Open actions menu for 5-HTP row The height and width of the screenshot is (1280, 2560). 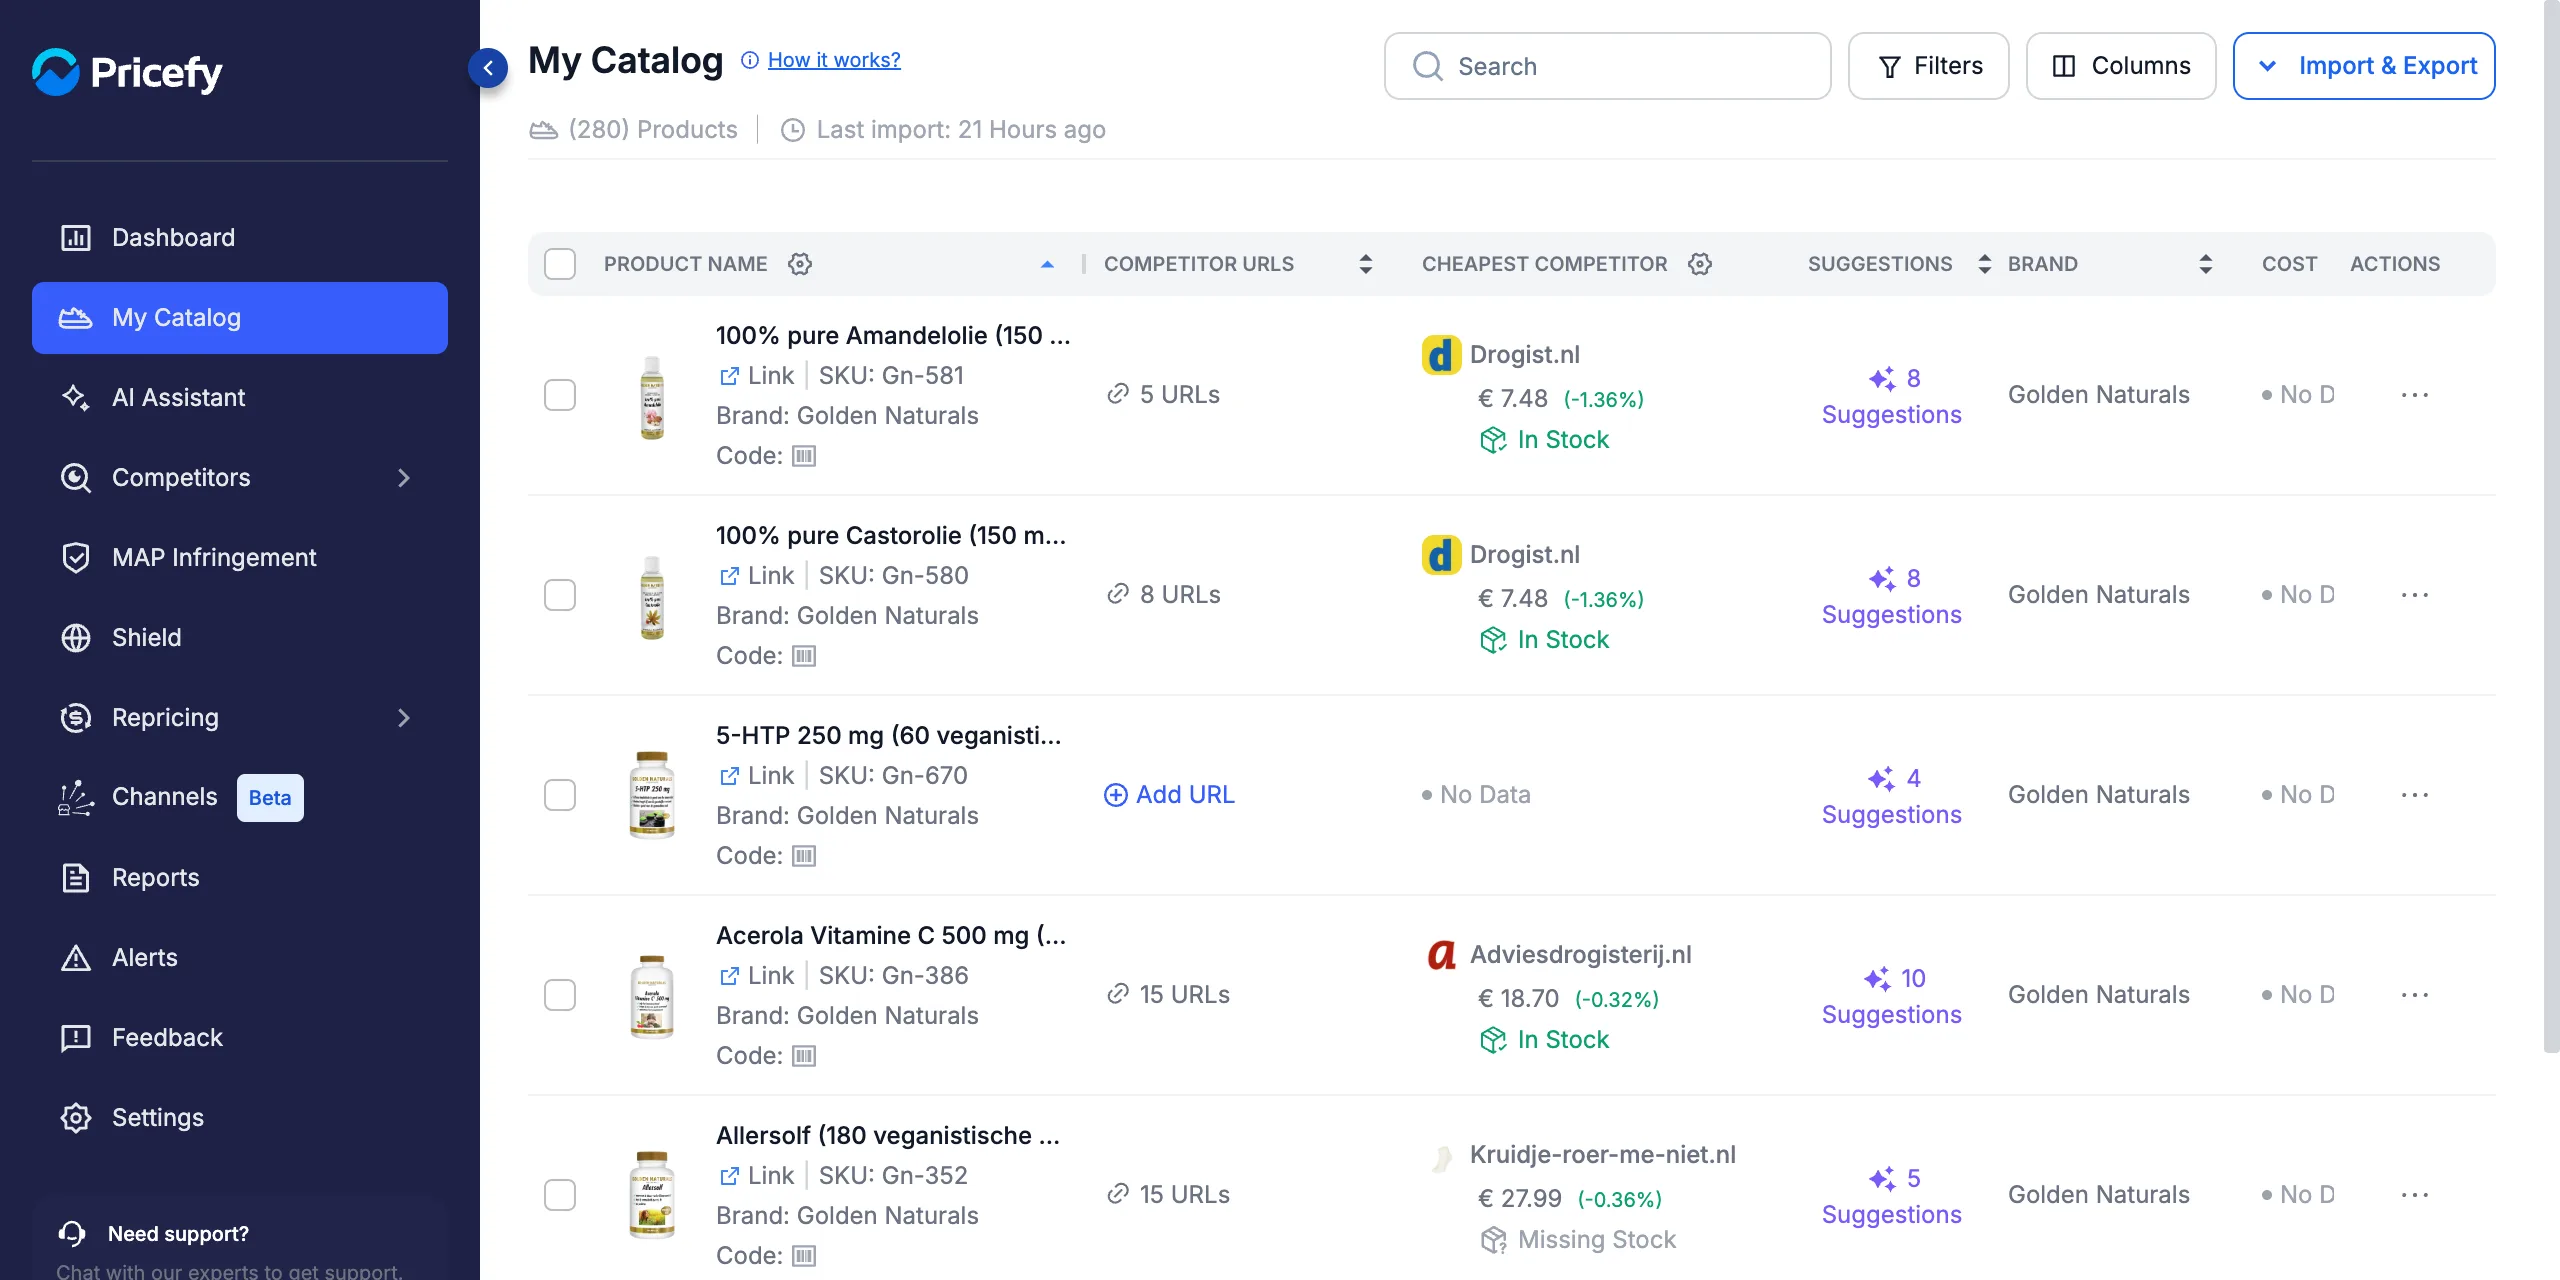coord(2415,795)
